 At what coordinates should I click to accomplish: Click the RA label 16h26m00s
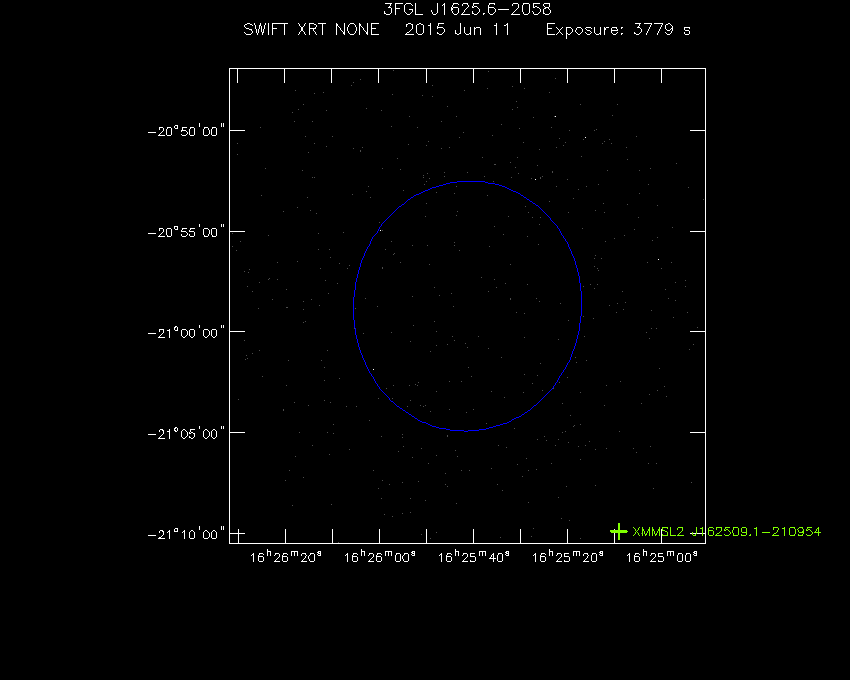click(379, 557)
